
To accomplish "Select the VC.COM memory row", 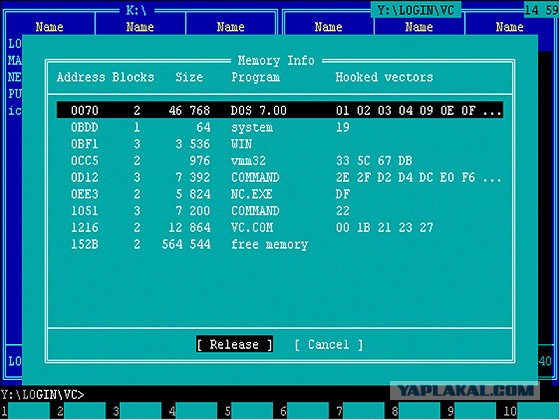I will point(280,228).
